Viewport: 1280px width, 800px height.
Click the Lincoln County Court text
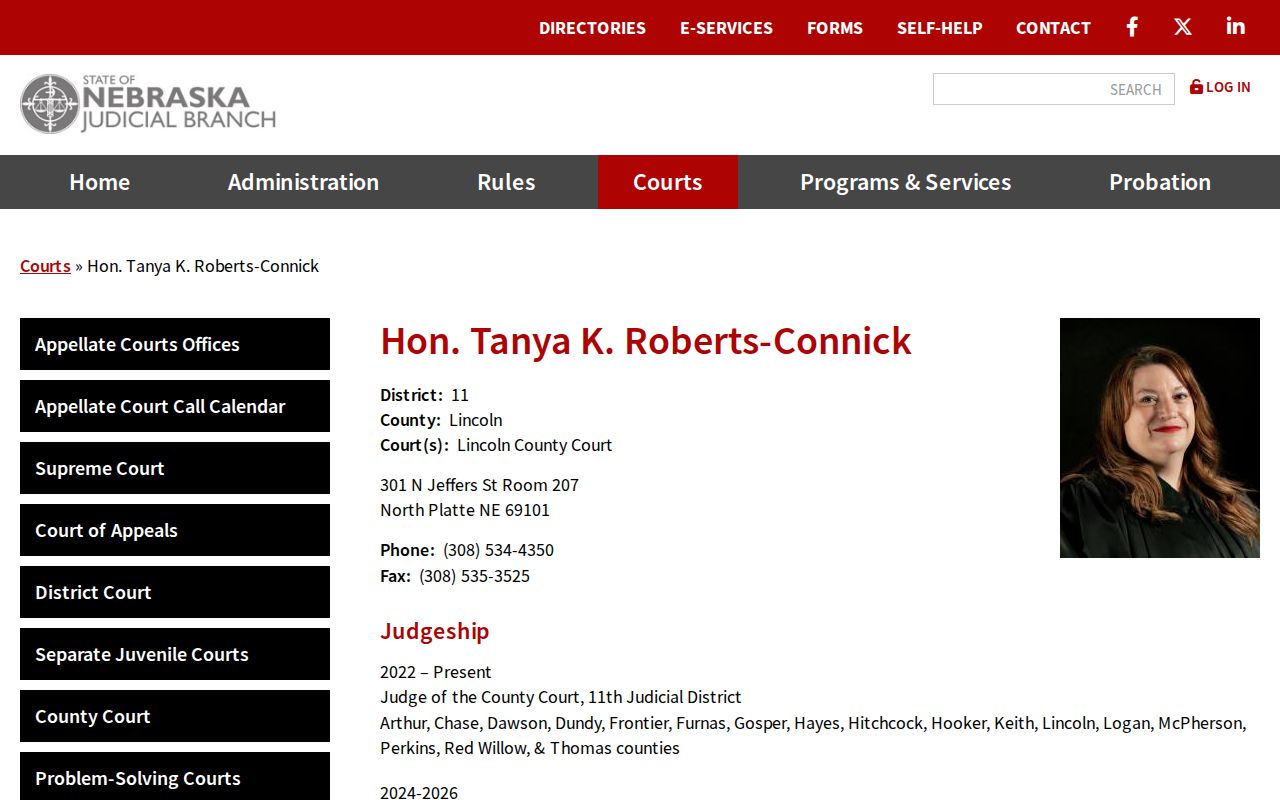[535, 445]
